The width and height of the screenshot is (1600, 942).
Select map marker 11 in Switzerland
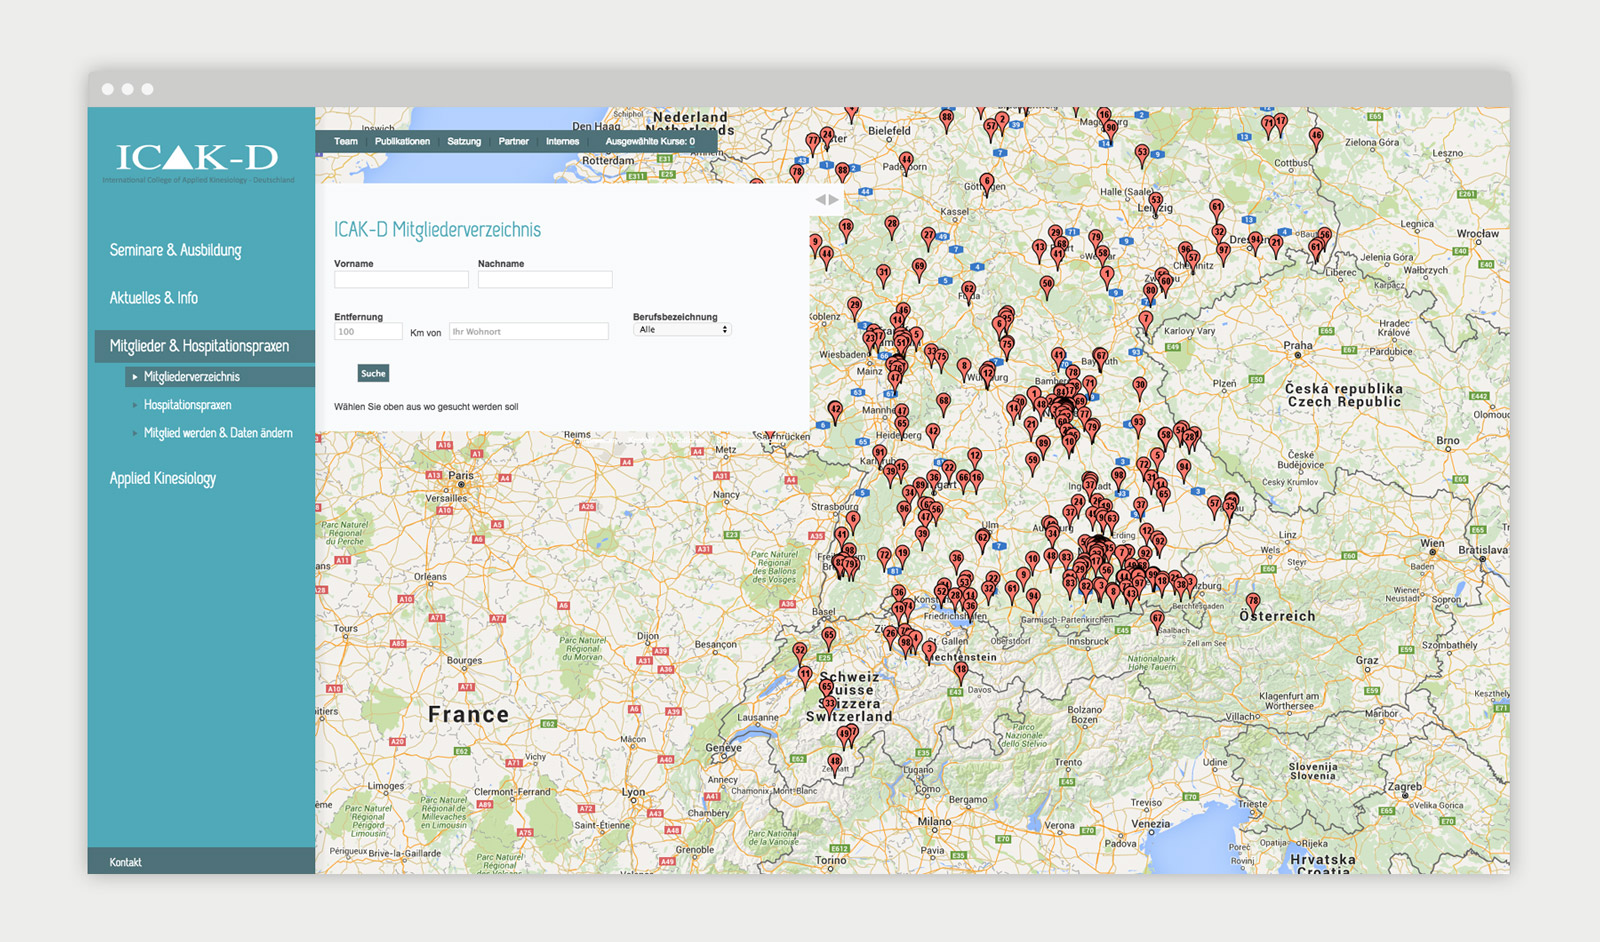click(805, 677)
